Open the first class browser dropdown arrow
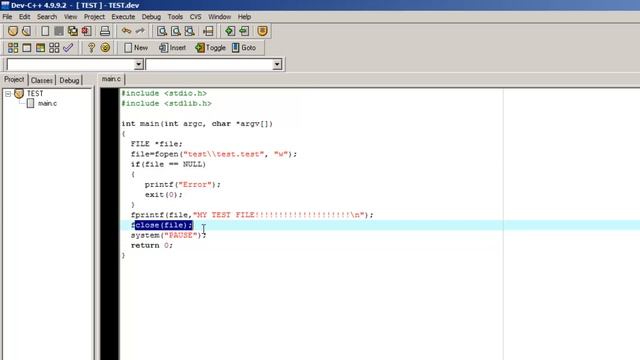This screenshot has height=360, width=640. coord(138,64)
